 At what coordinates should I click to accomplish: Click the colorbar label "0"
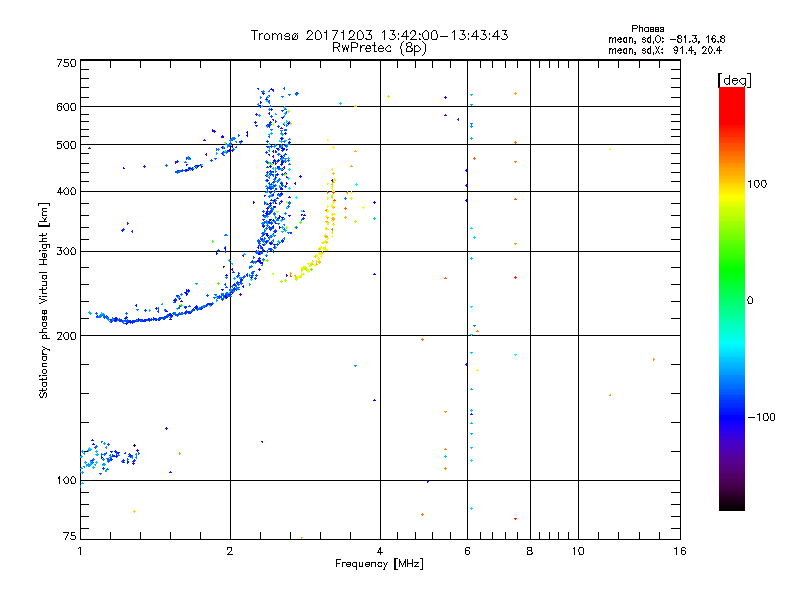click(749, 301)
